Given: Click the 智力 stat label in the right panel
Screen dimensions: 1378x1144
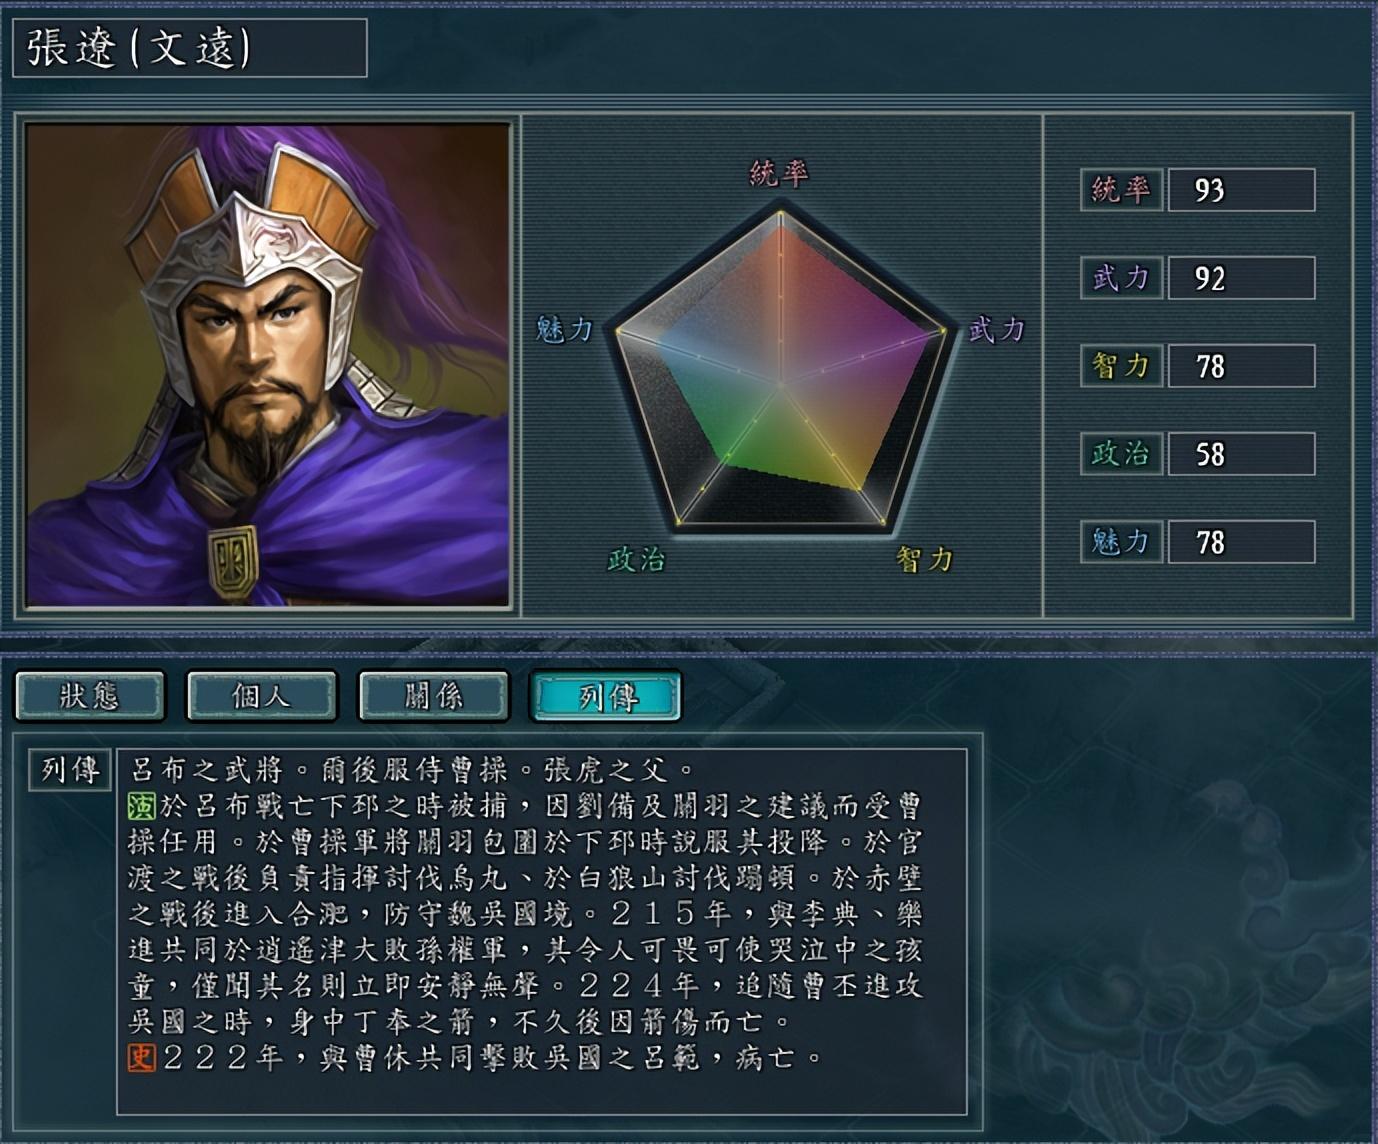Looking at the screenshot, I should [x=1121, y=366].
